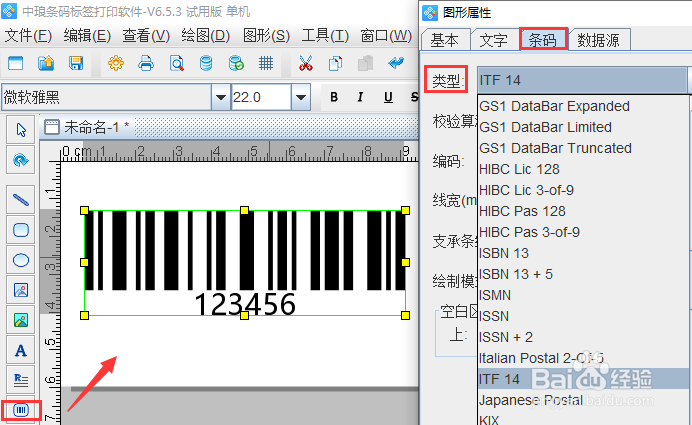Select the 未命名-1 document tab

point(87,128)
